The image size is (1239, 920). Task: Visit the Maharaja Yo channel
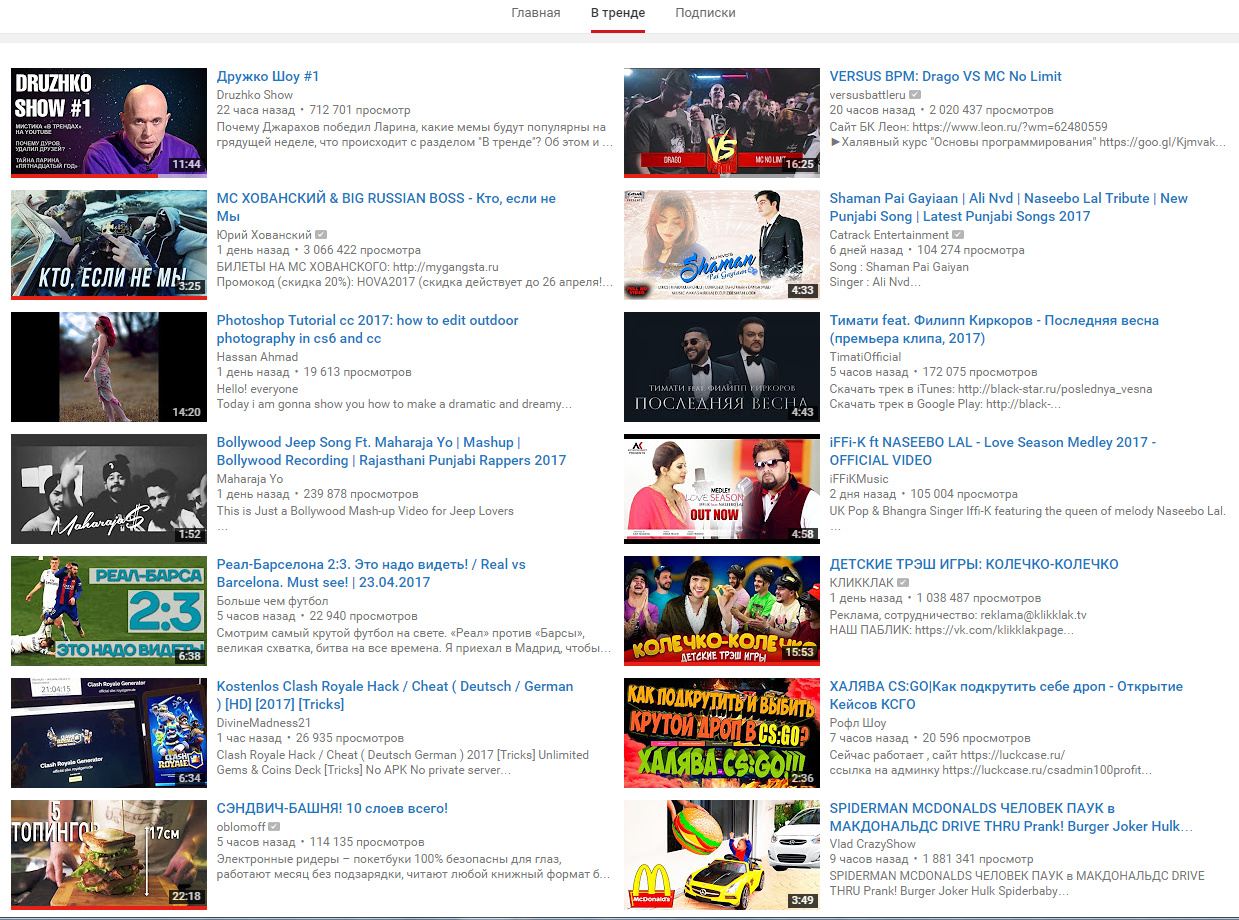(250, 478)
